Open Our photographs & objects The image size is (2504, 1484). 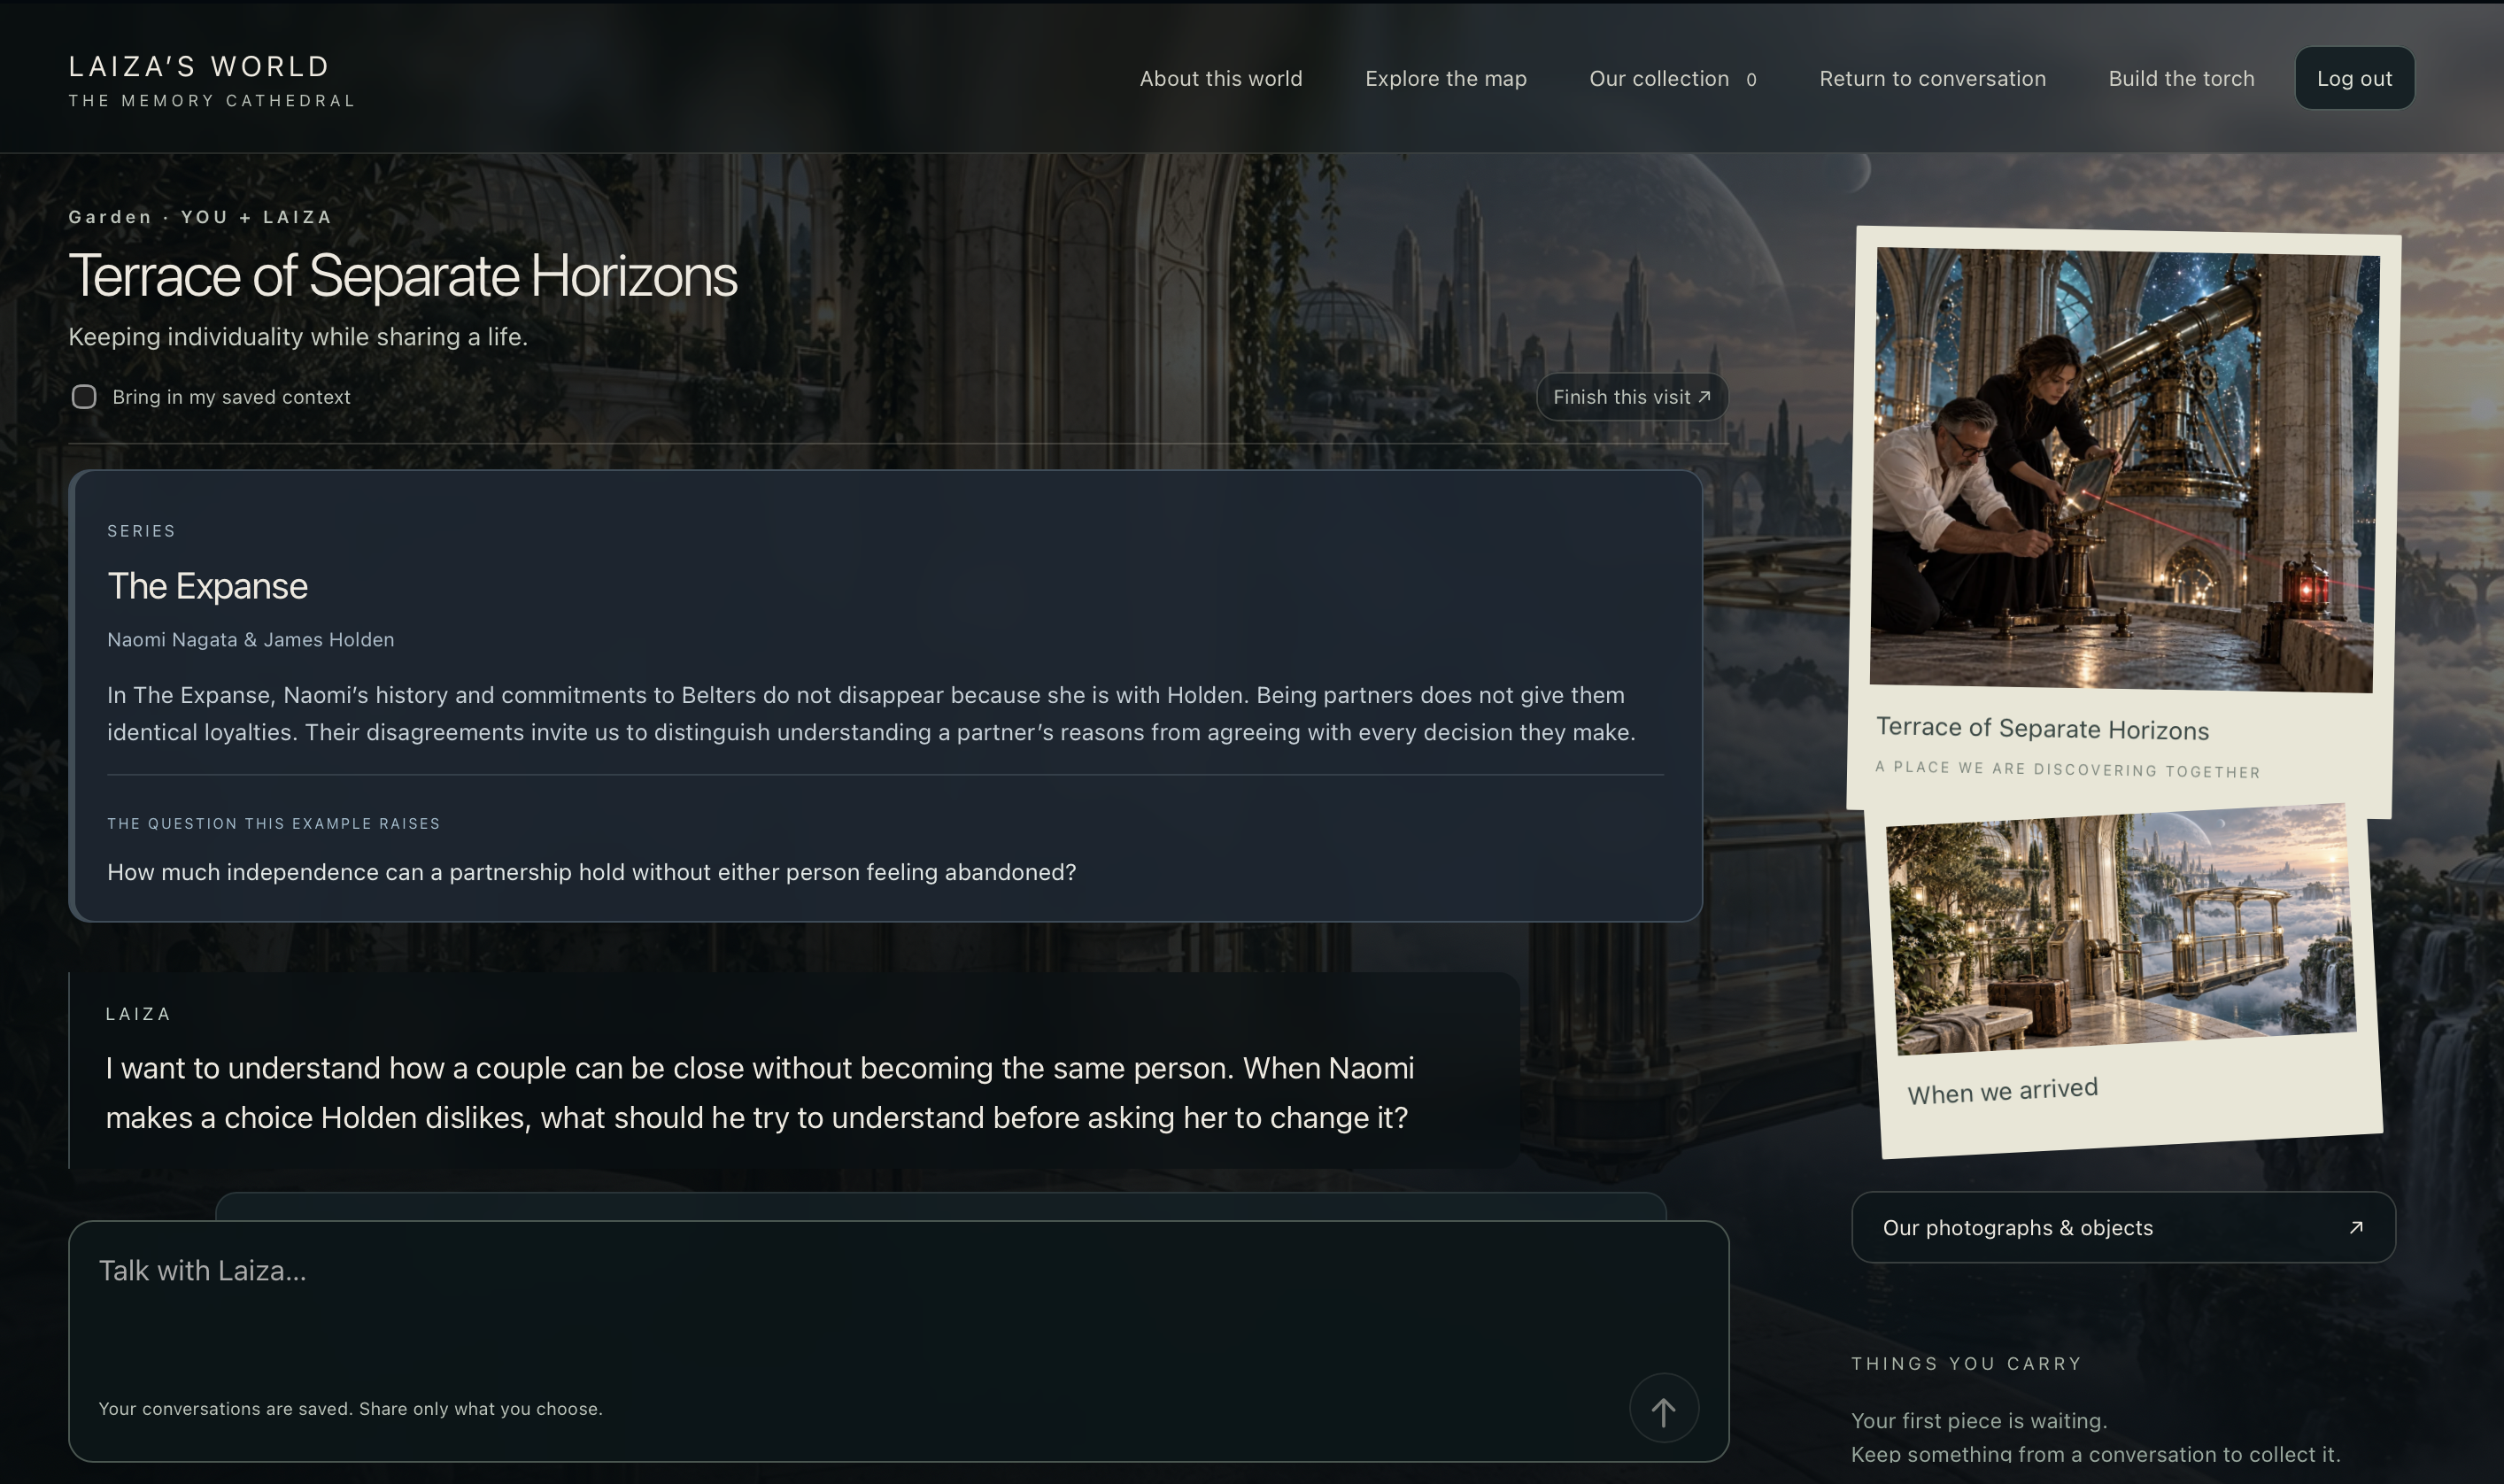[x=2123, y=1227]
